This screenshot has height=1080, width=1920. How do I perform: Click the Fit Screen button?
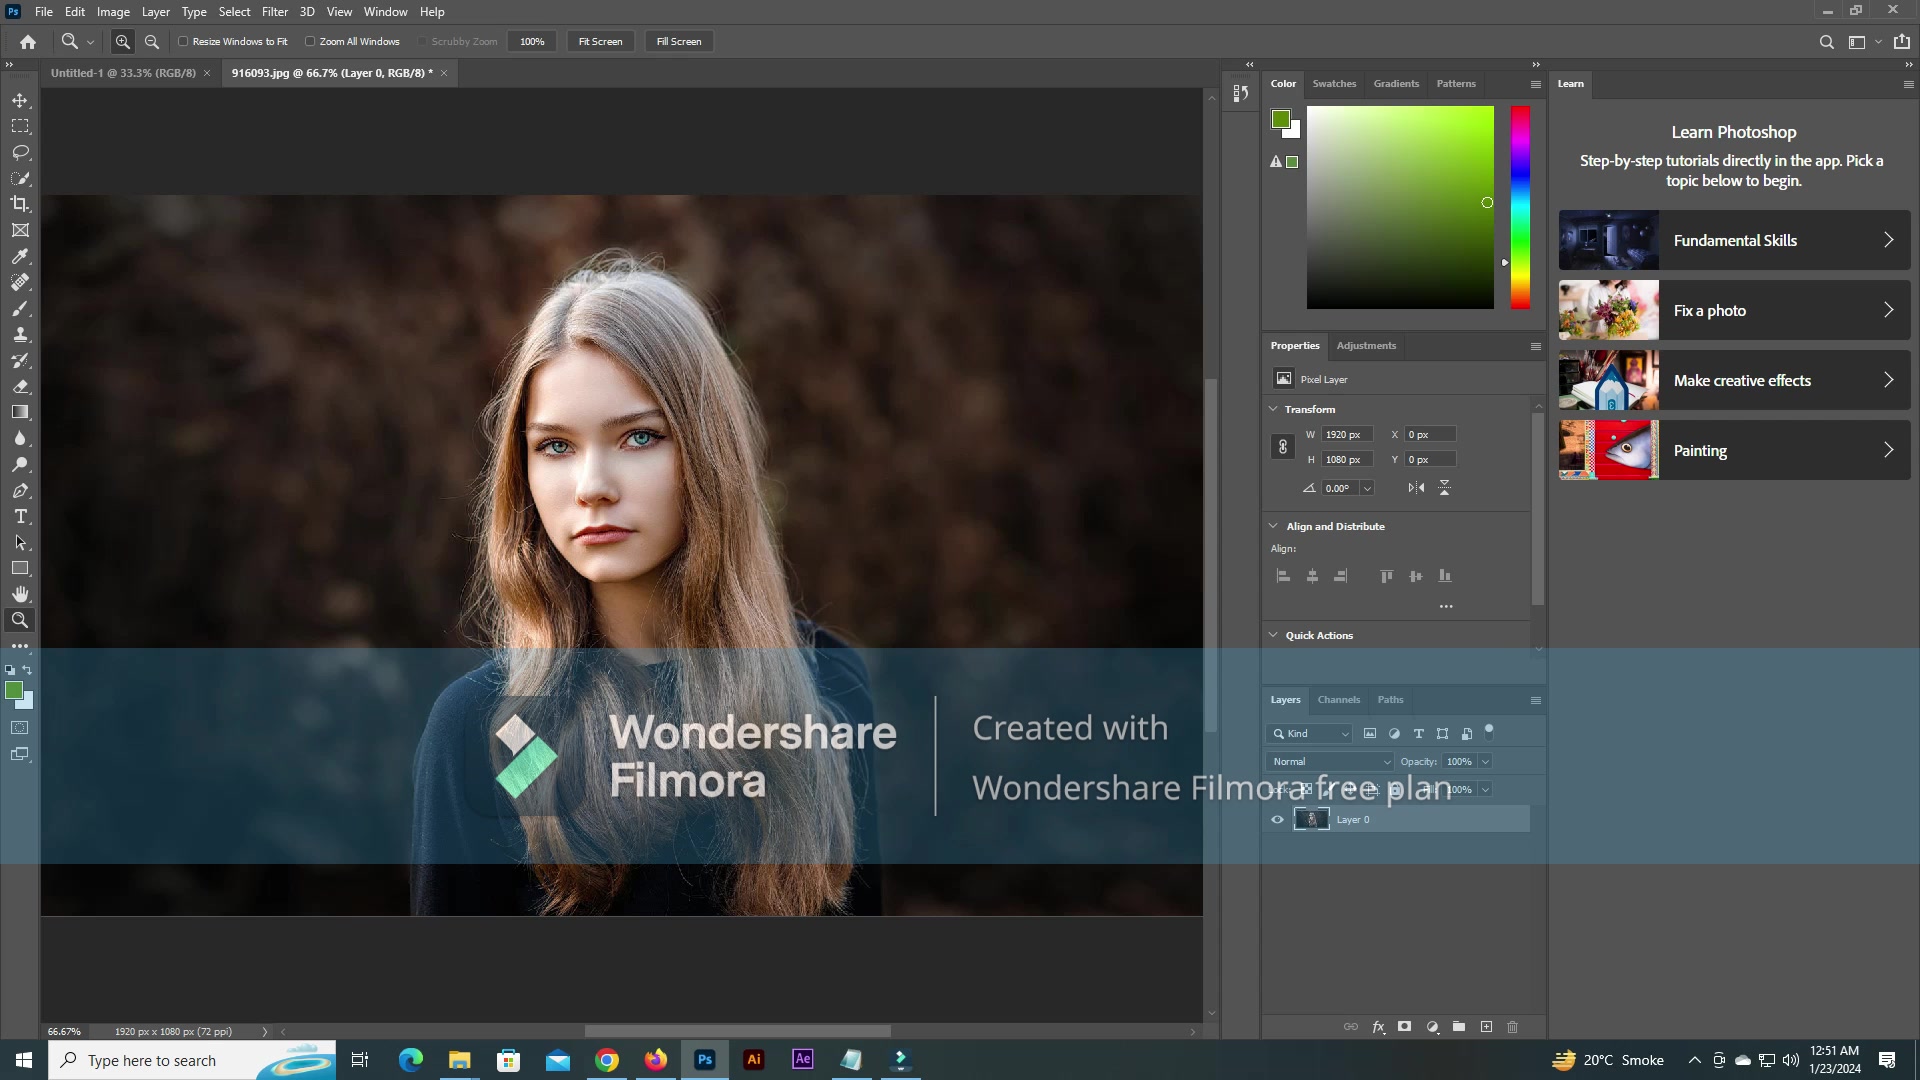(600, 42)
